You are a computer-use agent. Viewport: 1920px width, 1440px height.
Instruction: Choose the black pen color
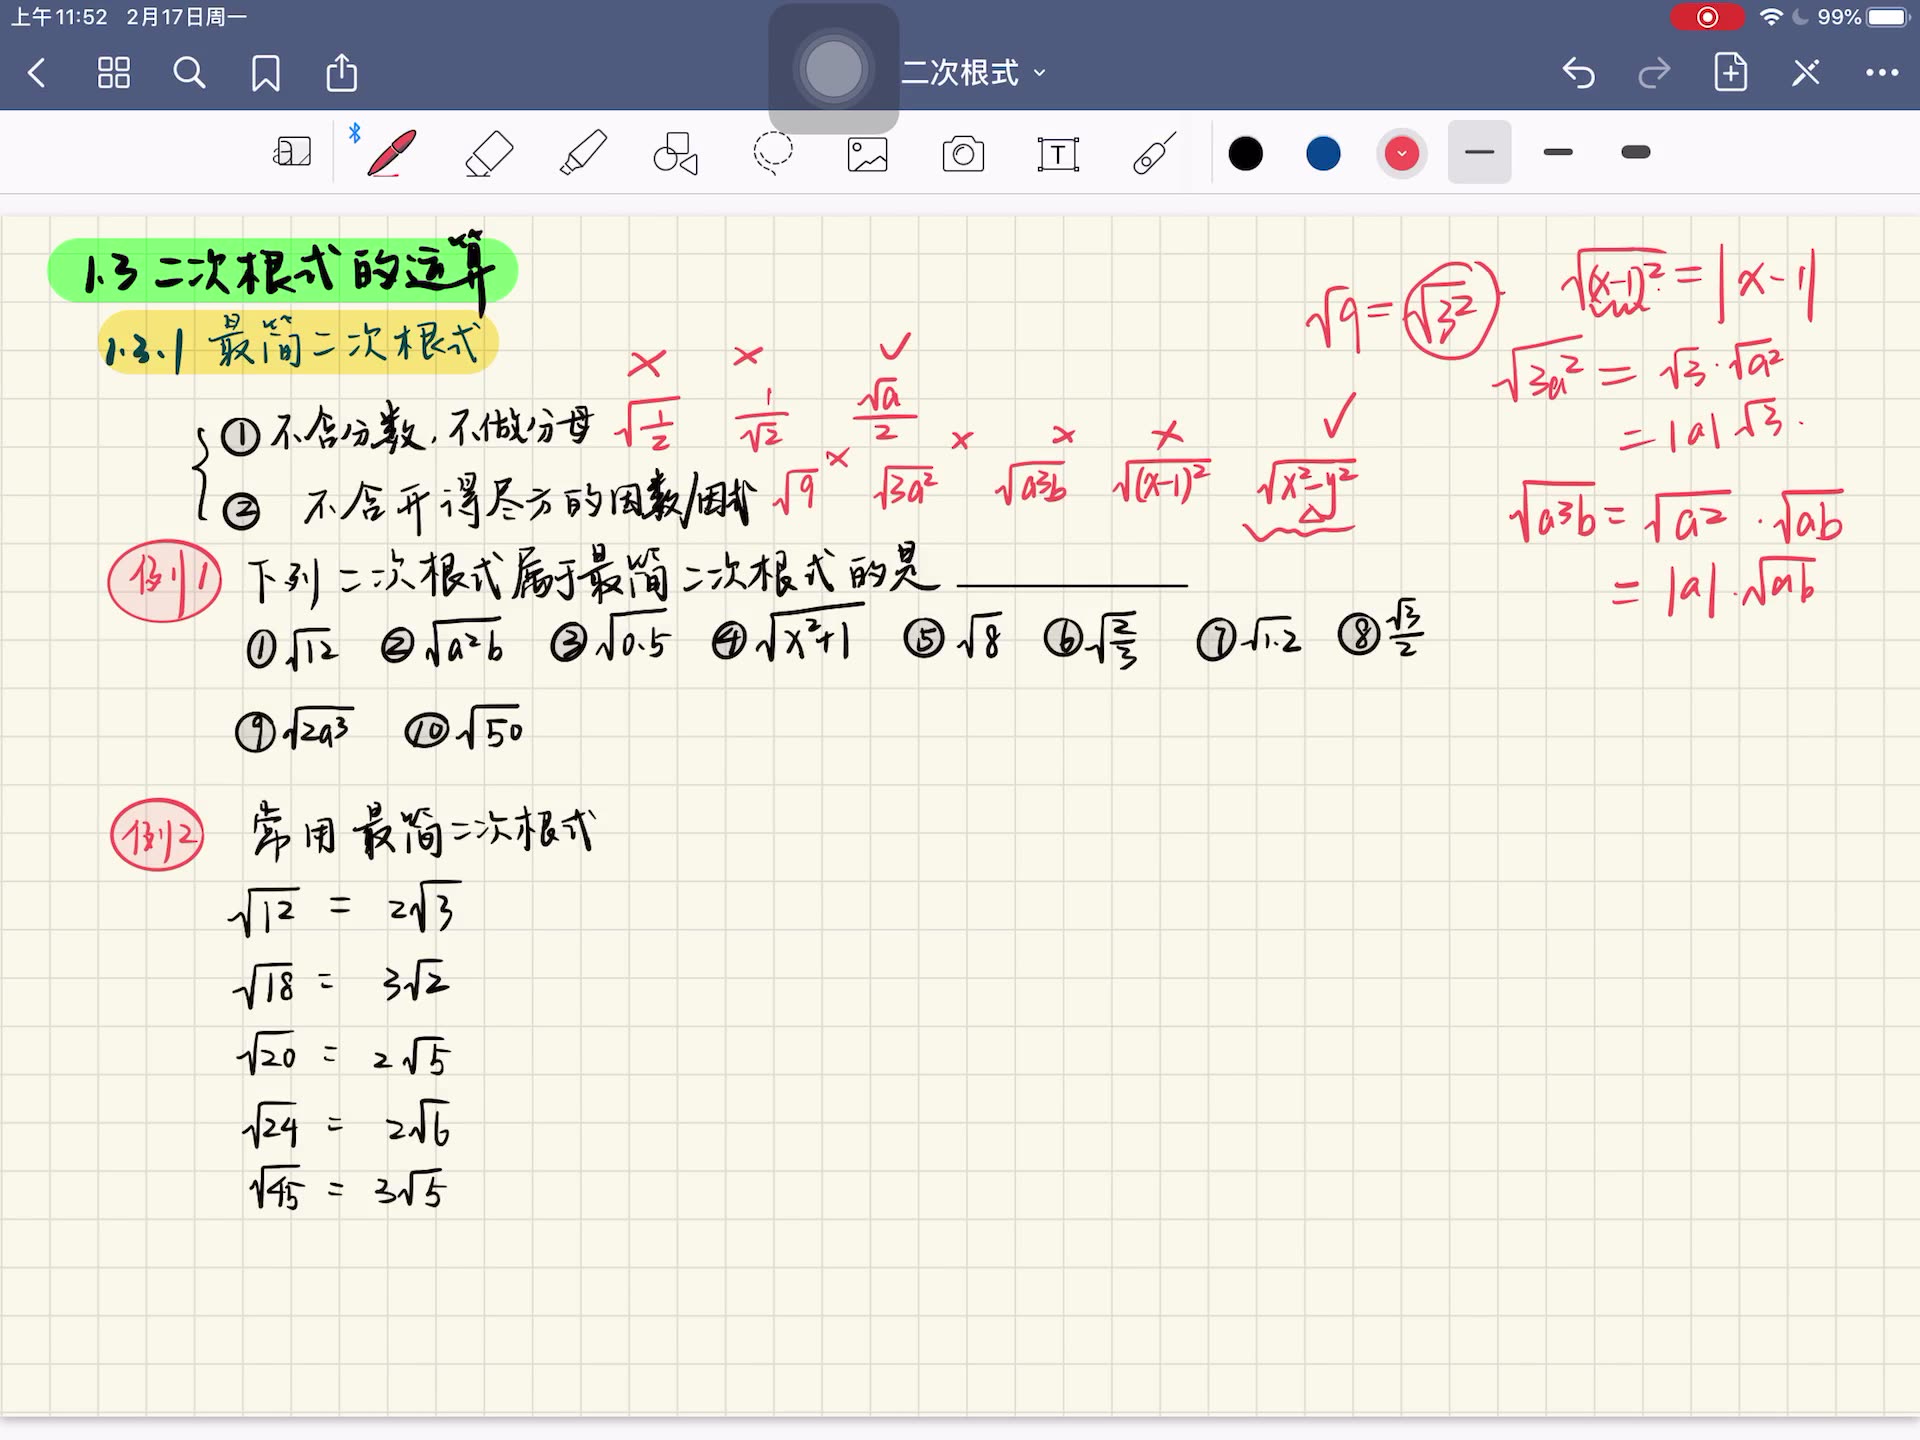1245,154
